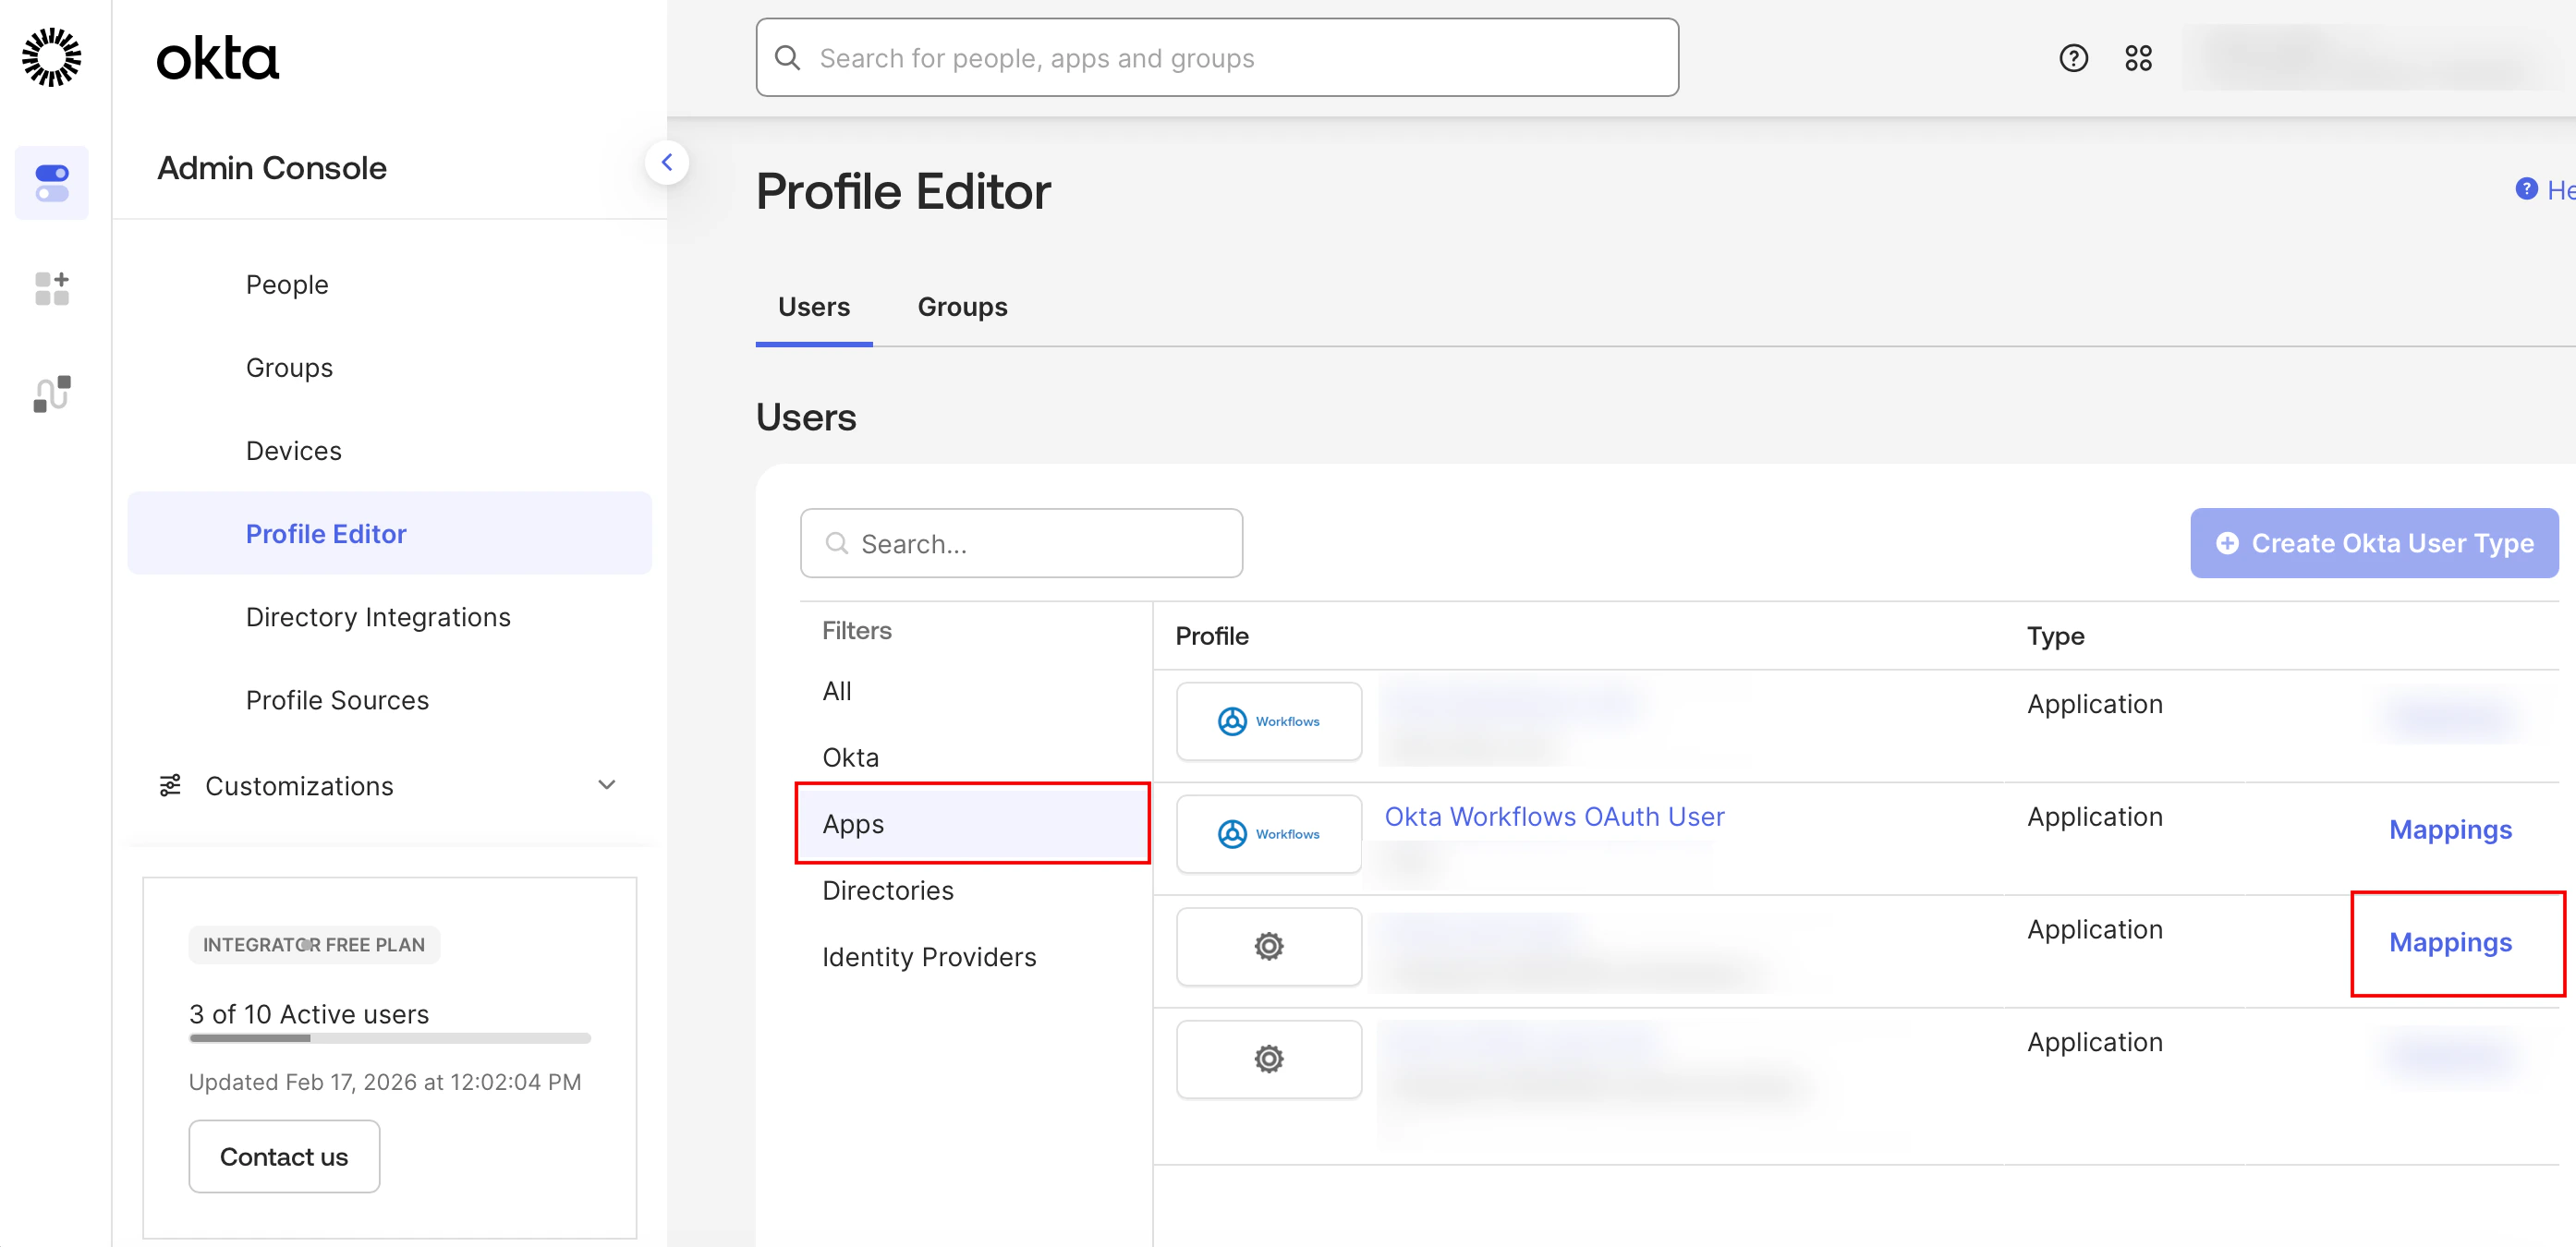
Task: Open the add-apps grid icon in rail
Action: (x=51, y=288)
